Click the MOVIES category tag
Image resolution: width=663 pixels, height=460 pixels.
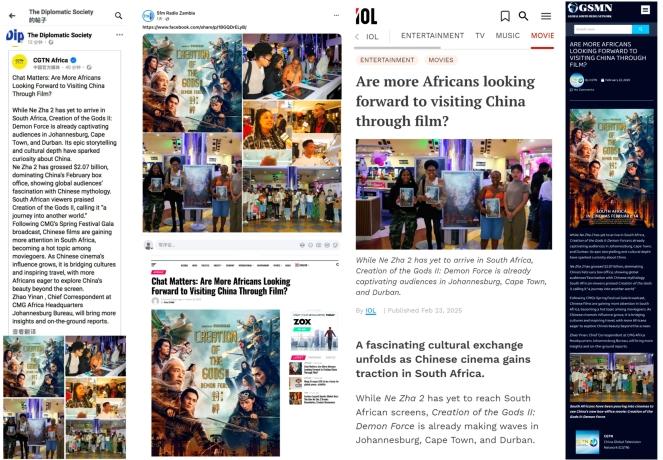441,60
